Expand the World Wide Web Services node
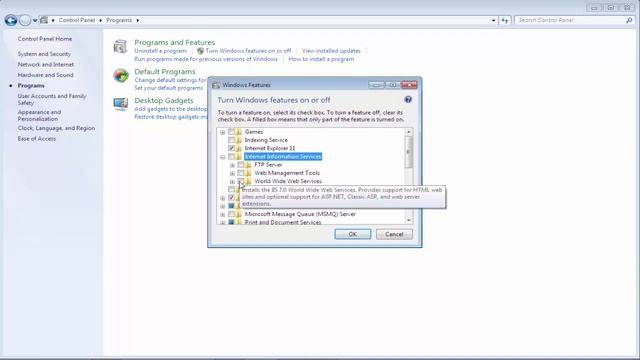Viewport: 640px width, 360px height. coord(232,181)
